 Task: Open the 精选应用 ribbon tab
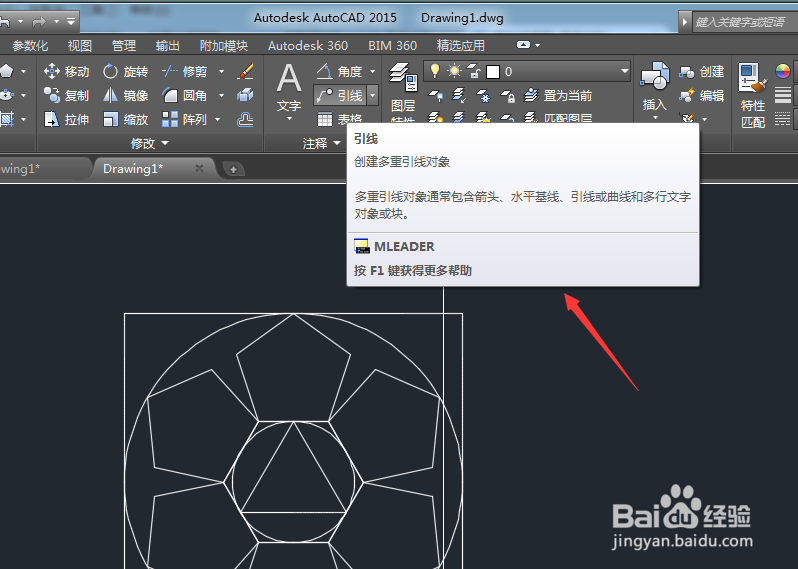coord(461,46)
